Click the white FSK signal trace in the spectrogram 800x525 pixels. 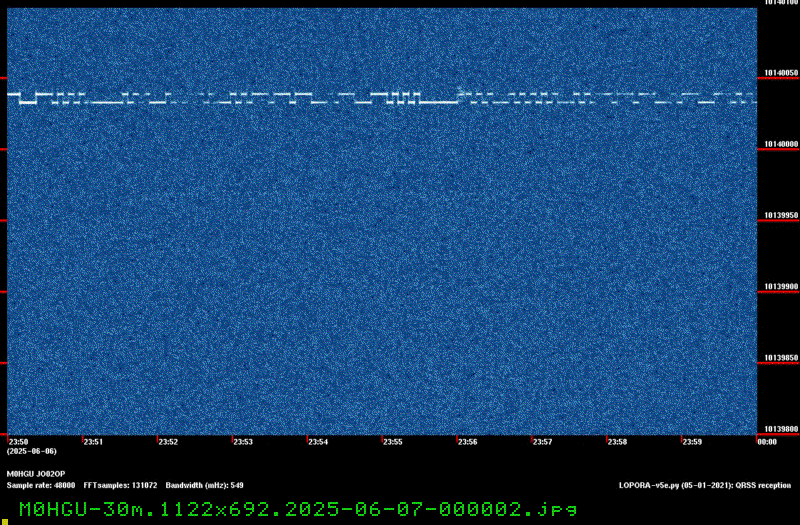[x=382, y=98]
